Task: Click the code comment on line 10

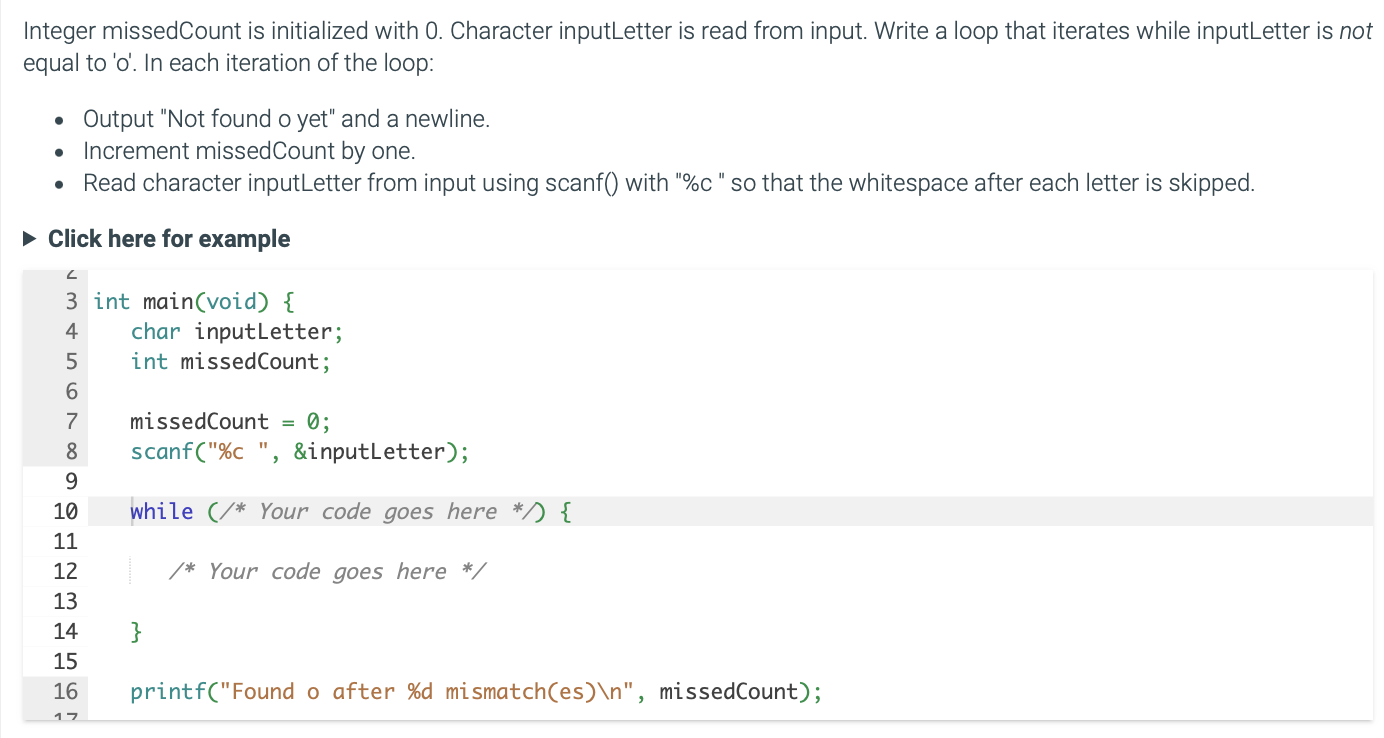Action: point(375,511)
